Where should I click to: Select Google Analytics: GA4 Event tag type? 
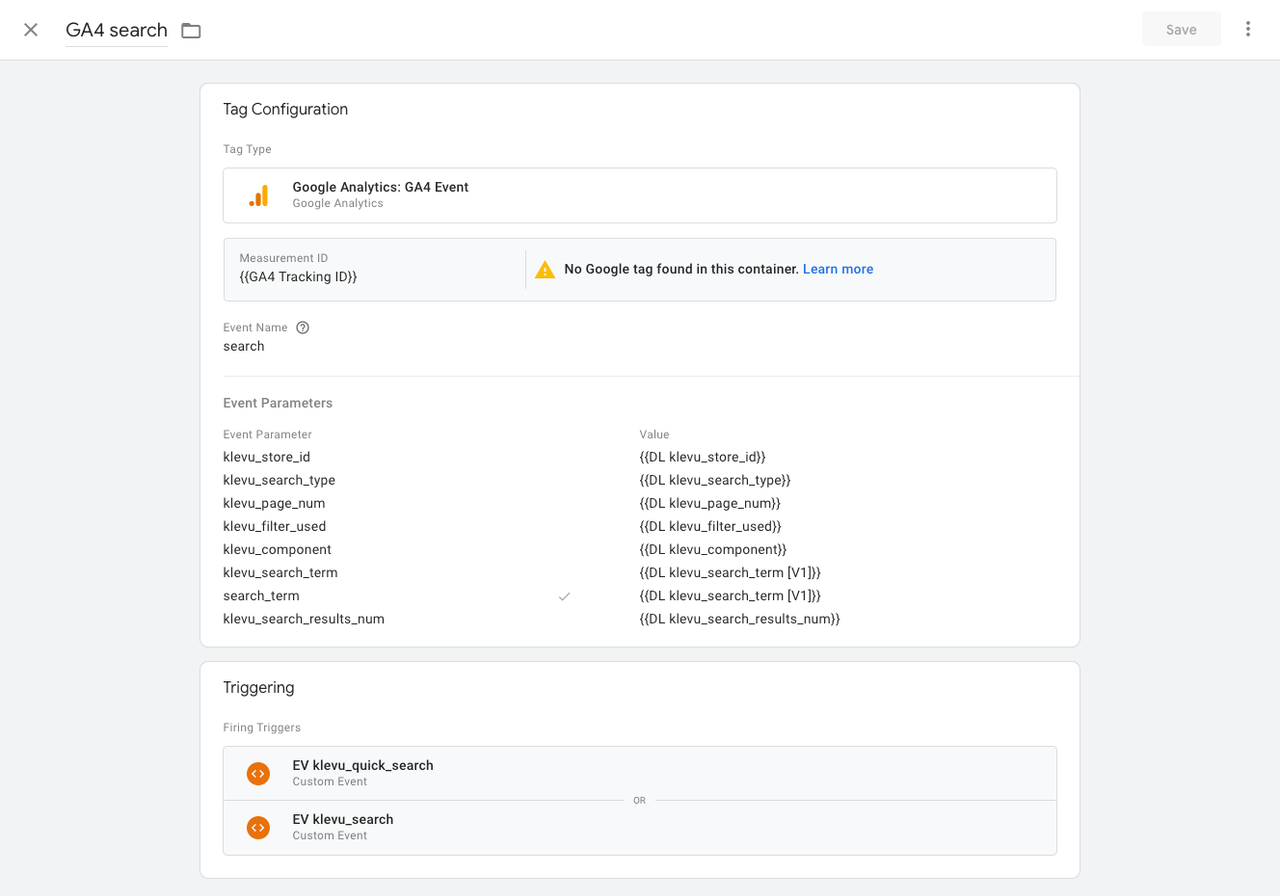[x=640, y=195]
